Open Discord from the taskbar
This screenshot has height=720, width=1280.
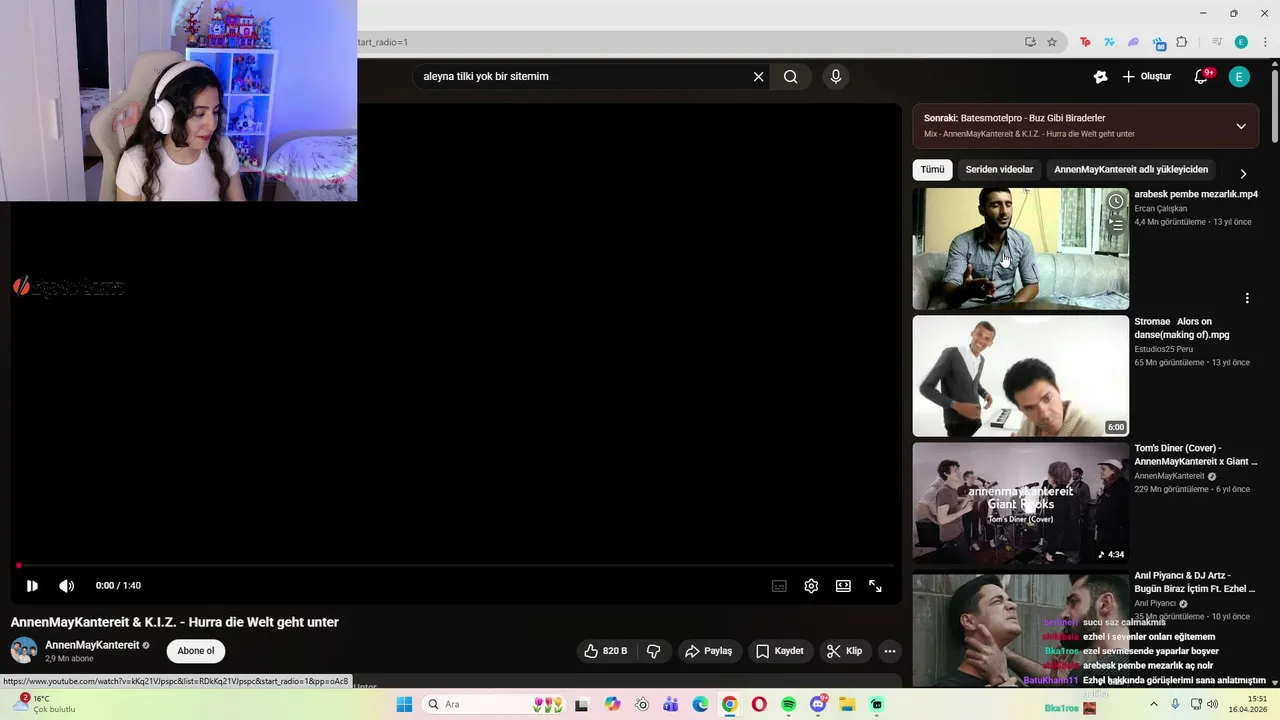818,705
